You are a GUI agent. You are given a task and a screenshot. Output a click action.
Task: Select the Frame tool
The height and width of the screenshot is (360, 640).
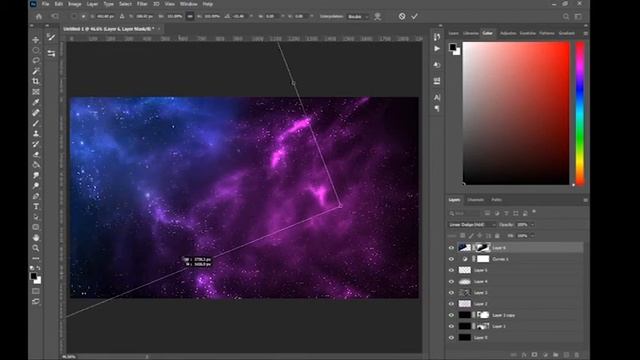click(36, 92)
